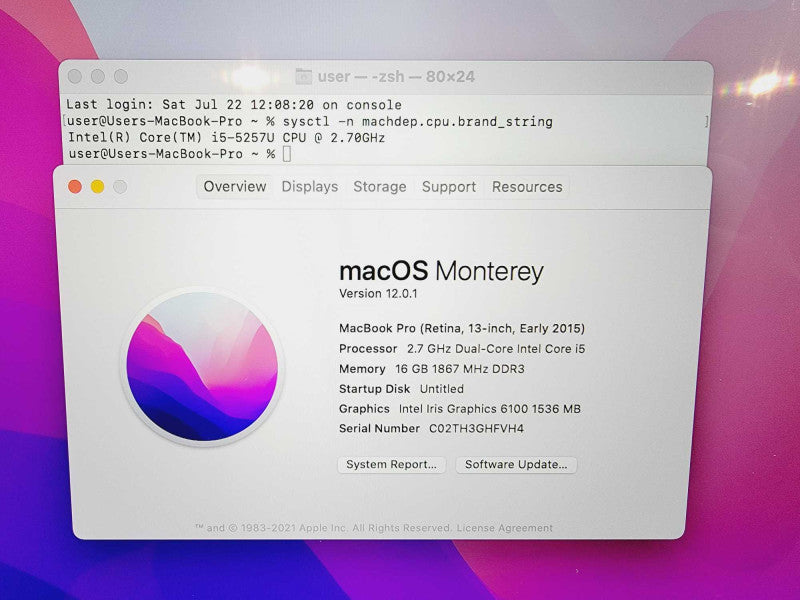800x600 pixels.
Task: Click the System Report... button
Action: [391, 464]
